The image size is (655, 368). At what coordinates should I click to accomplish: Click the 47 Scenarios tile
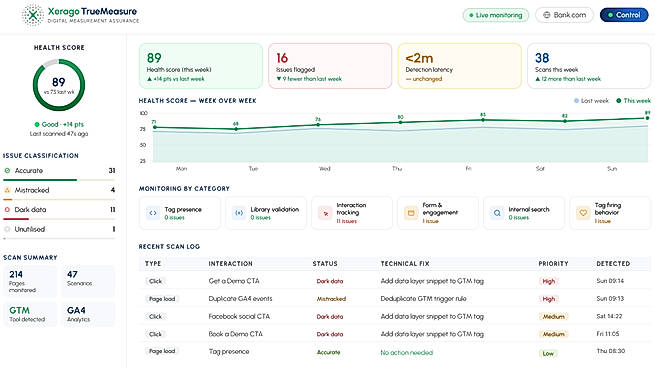(x=88, y=281)
